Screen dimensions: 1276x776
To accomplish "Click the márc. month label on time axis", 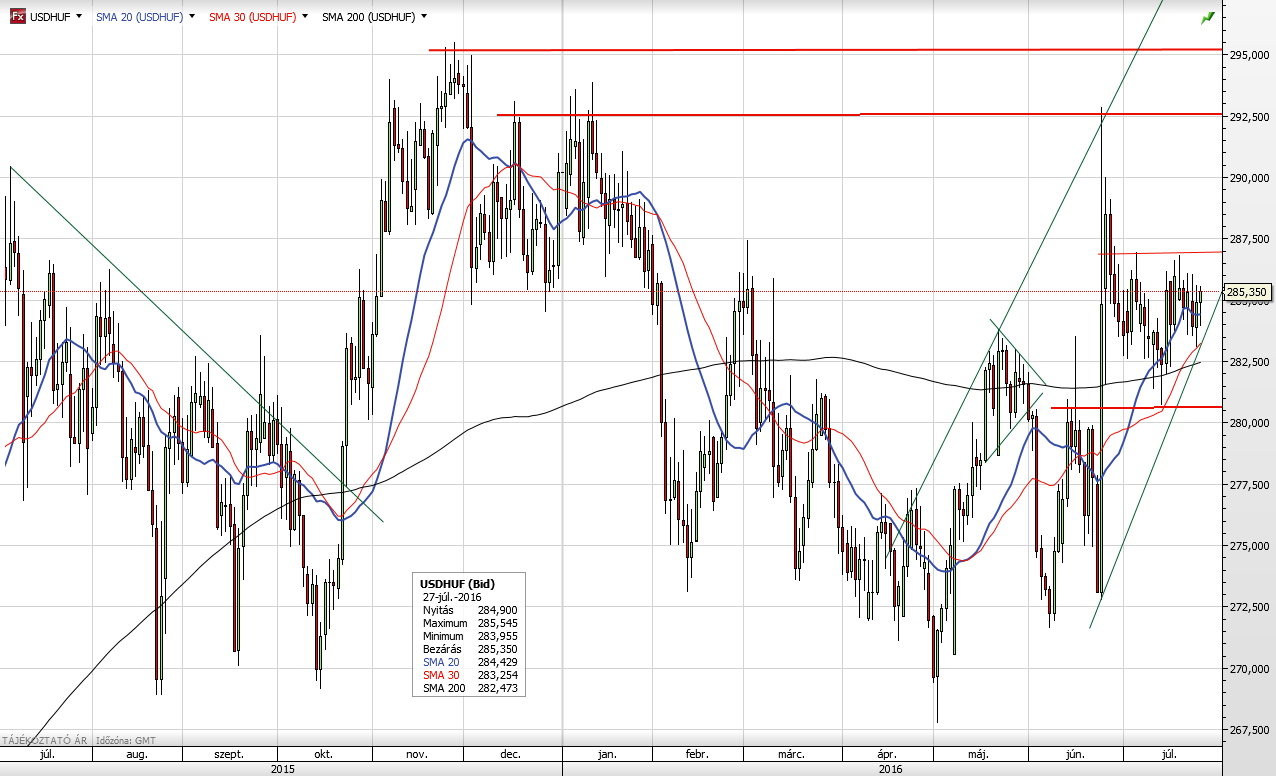I will point(793,755).
